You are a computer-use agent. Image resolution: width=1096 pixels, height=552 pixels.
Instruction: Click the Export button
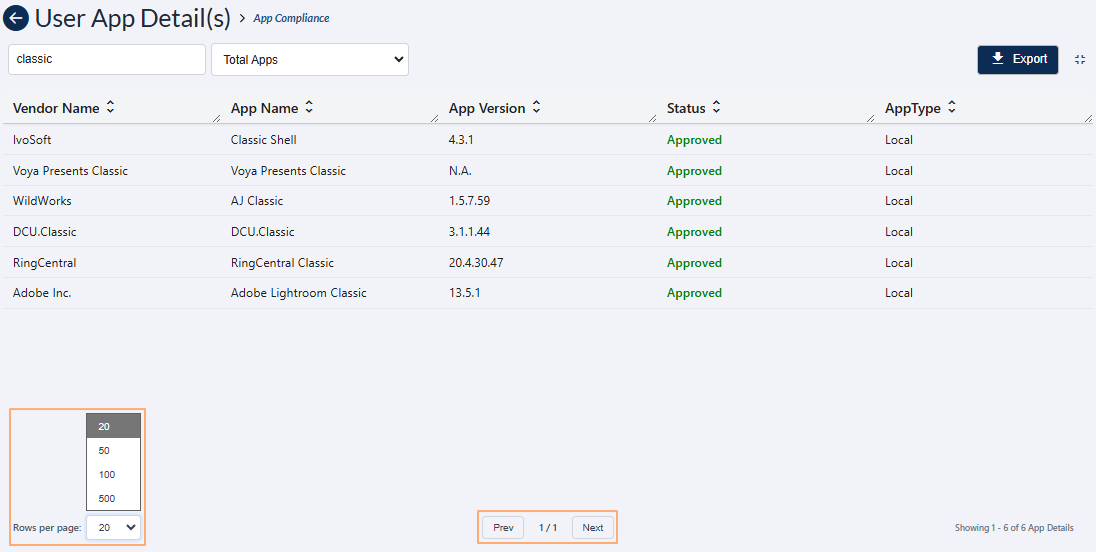[x=1018, y=59]
